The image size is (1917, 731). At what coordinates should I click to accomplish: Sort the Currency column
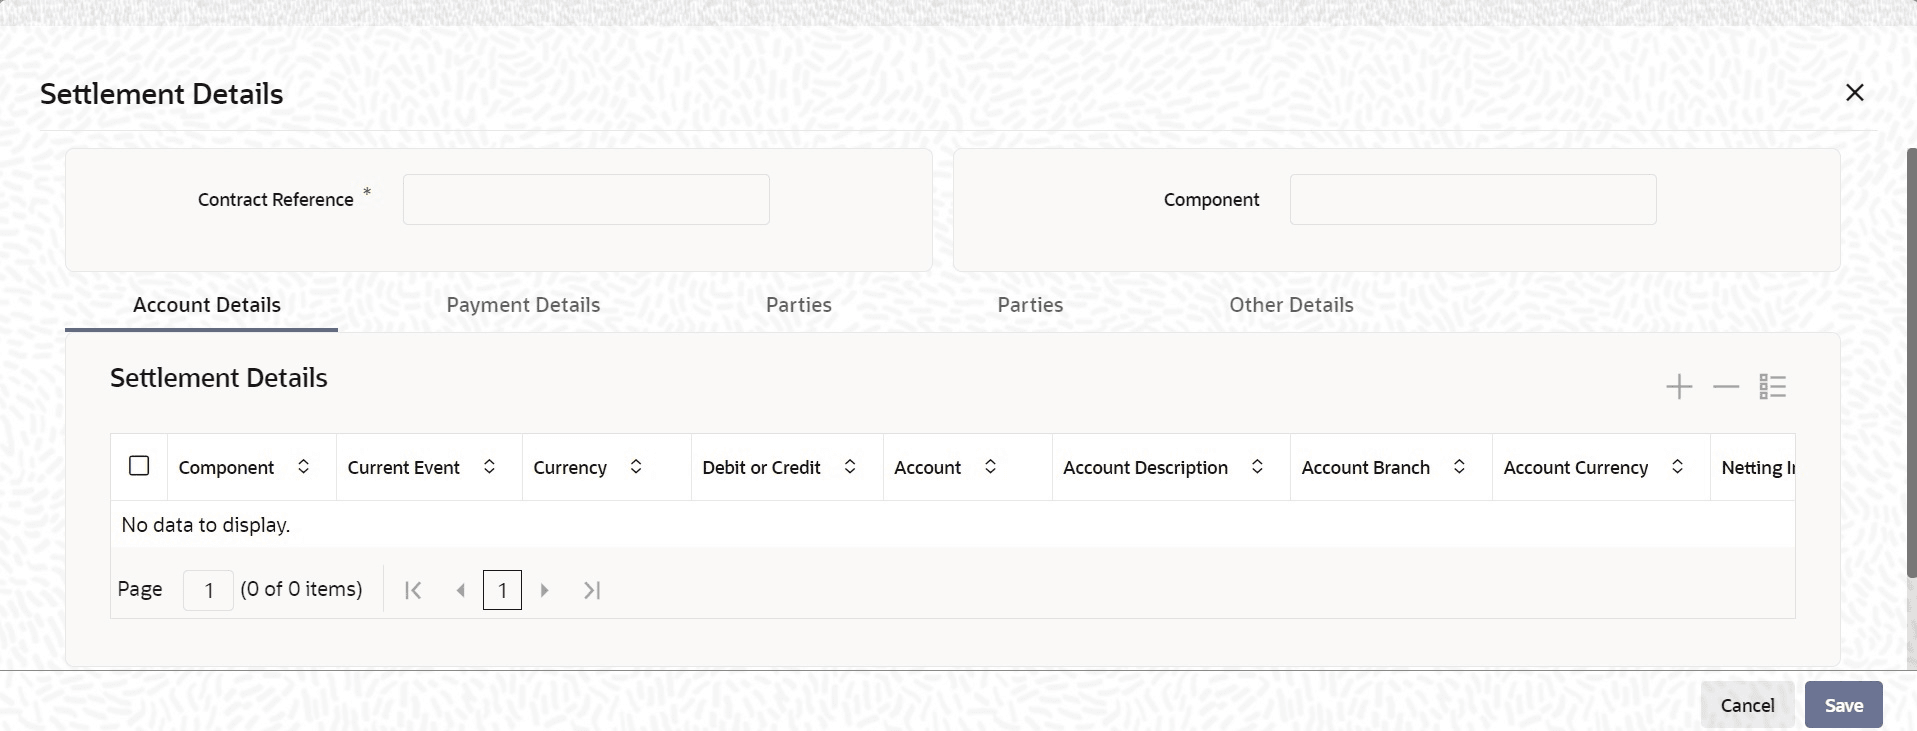coord(636,467)
